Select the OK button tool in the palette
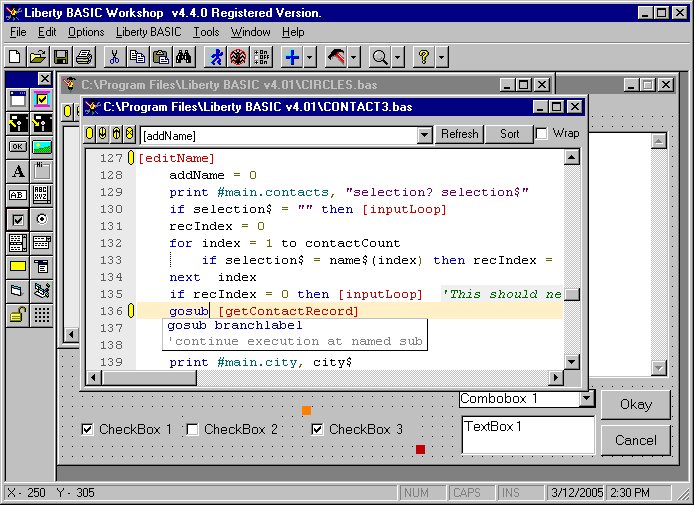Viewport: 694px width, 505px height. tap(18, 147)
